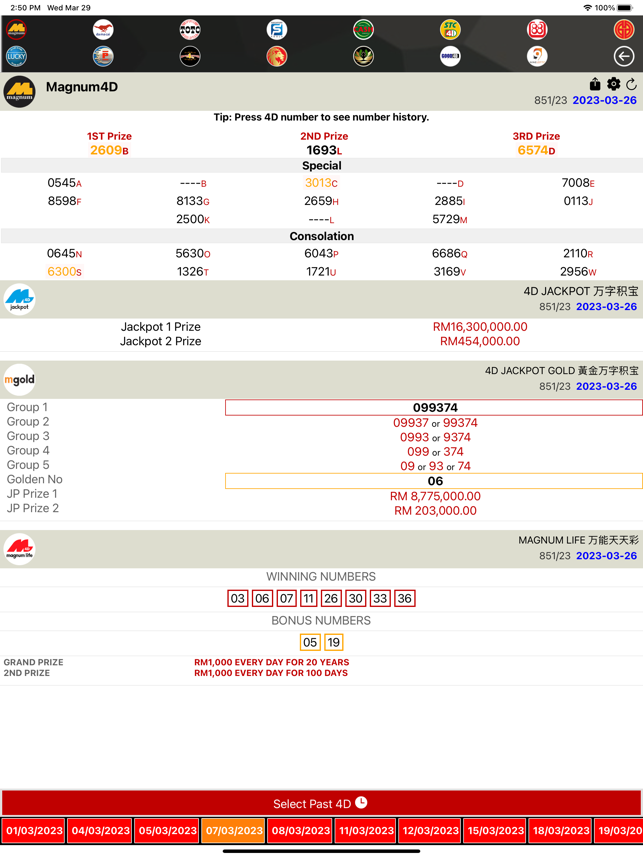Tap highlighted special number 3013
The height and width of the screenshot is (858, 643).
point(321,183)
